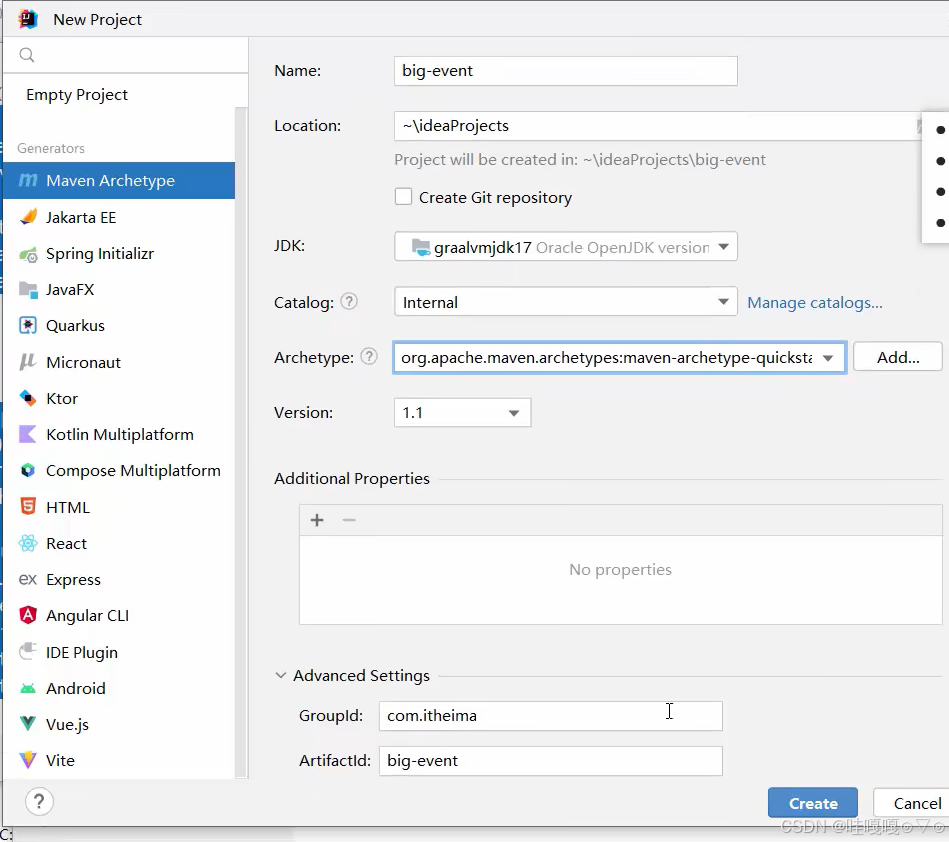Select the Kotlin Multiplatform generator
949x842 pixels.
click(119, 434)
